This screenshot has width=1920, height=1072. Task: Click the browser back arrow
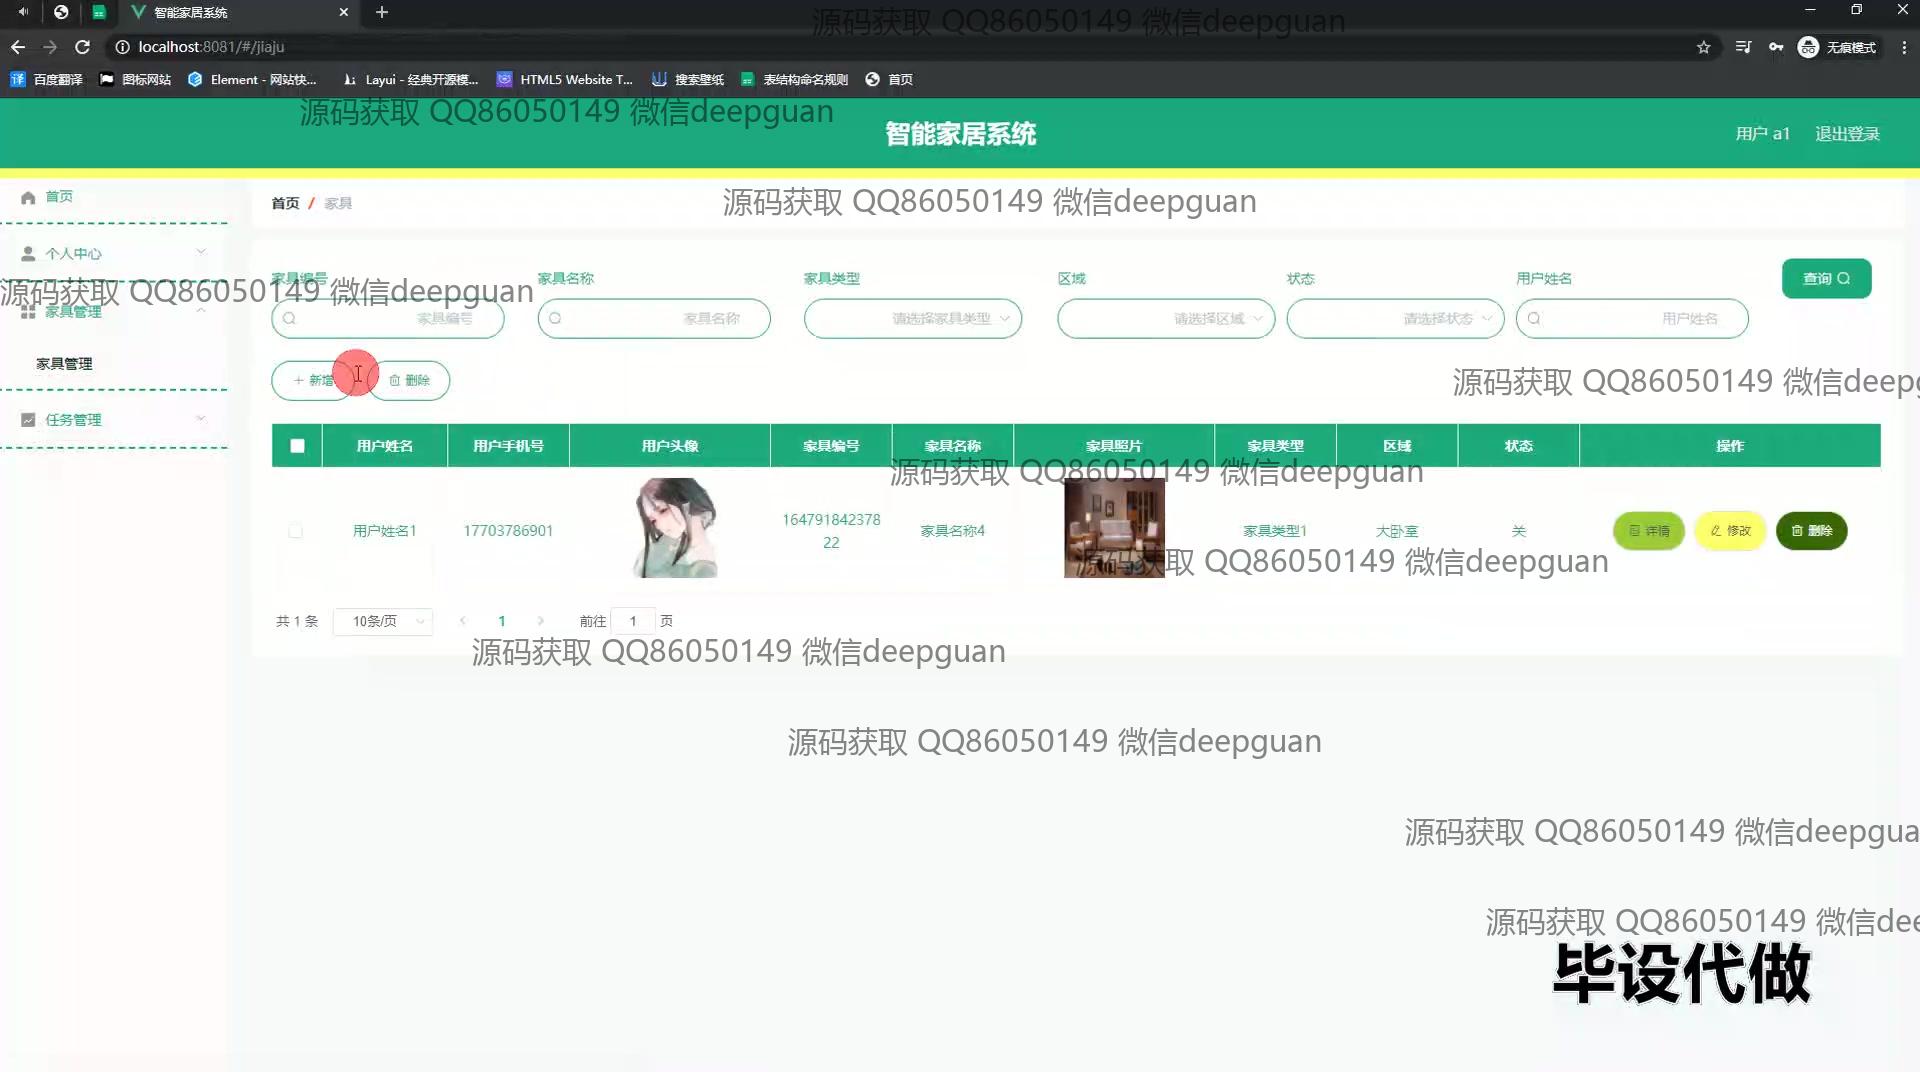tap(18, 47)
